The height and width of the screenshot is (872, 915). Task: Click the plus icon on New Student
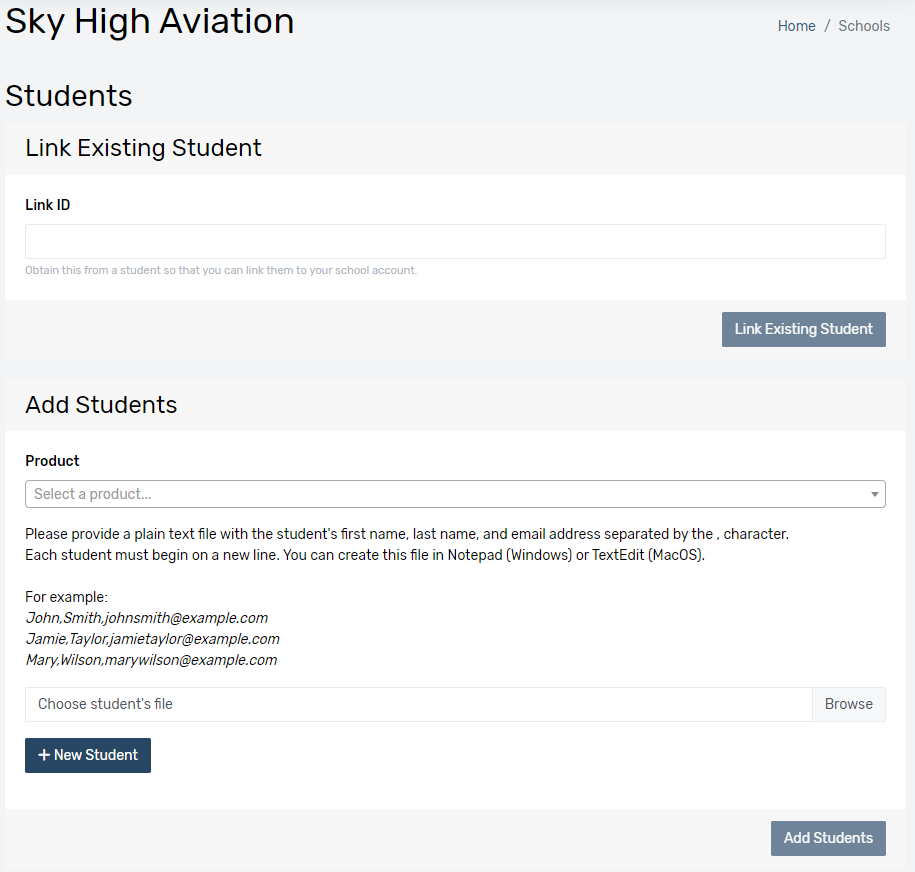44,755
